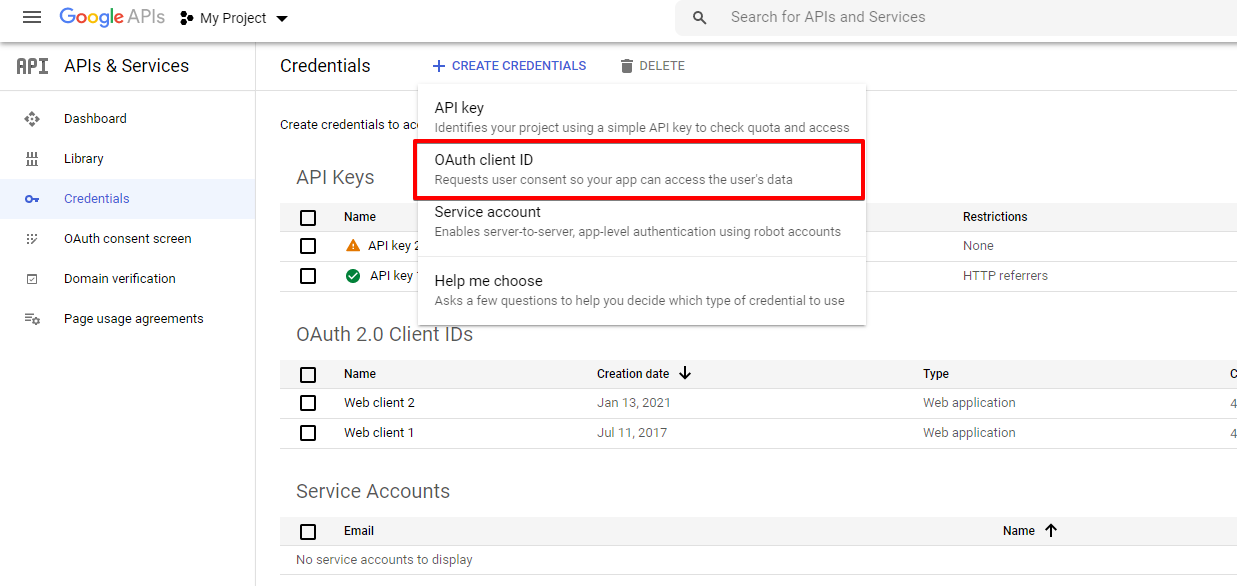
Task: Choose Help me choose option
Action: pos(642,290)
